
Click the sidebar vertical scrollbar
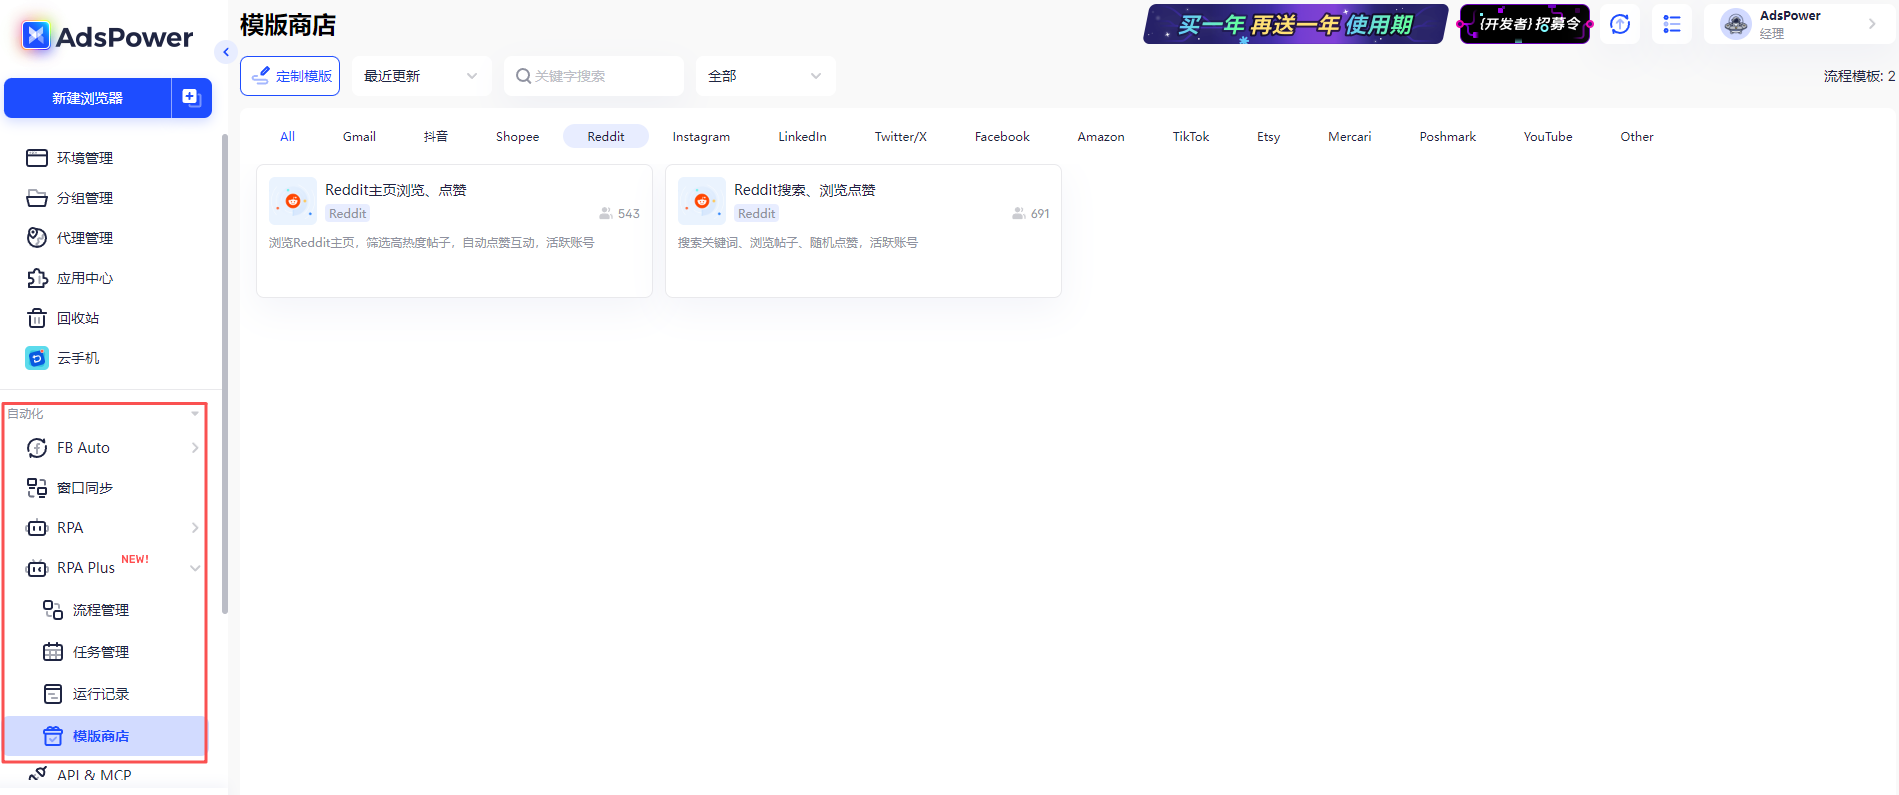(225, 374)
